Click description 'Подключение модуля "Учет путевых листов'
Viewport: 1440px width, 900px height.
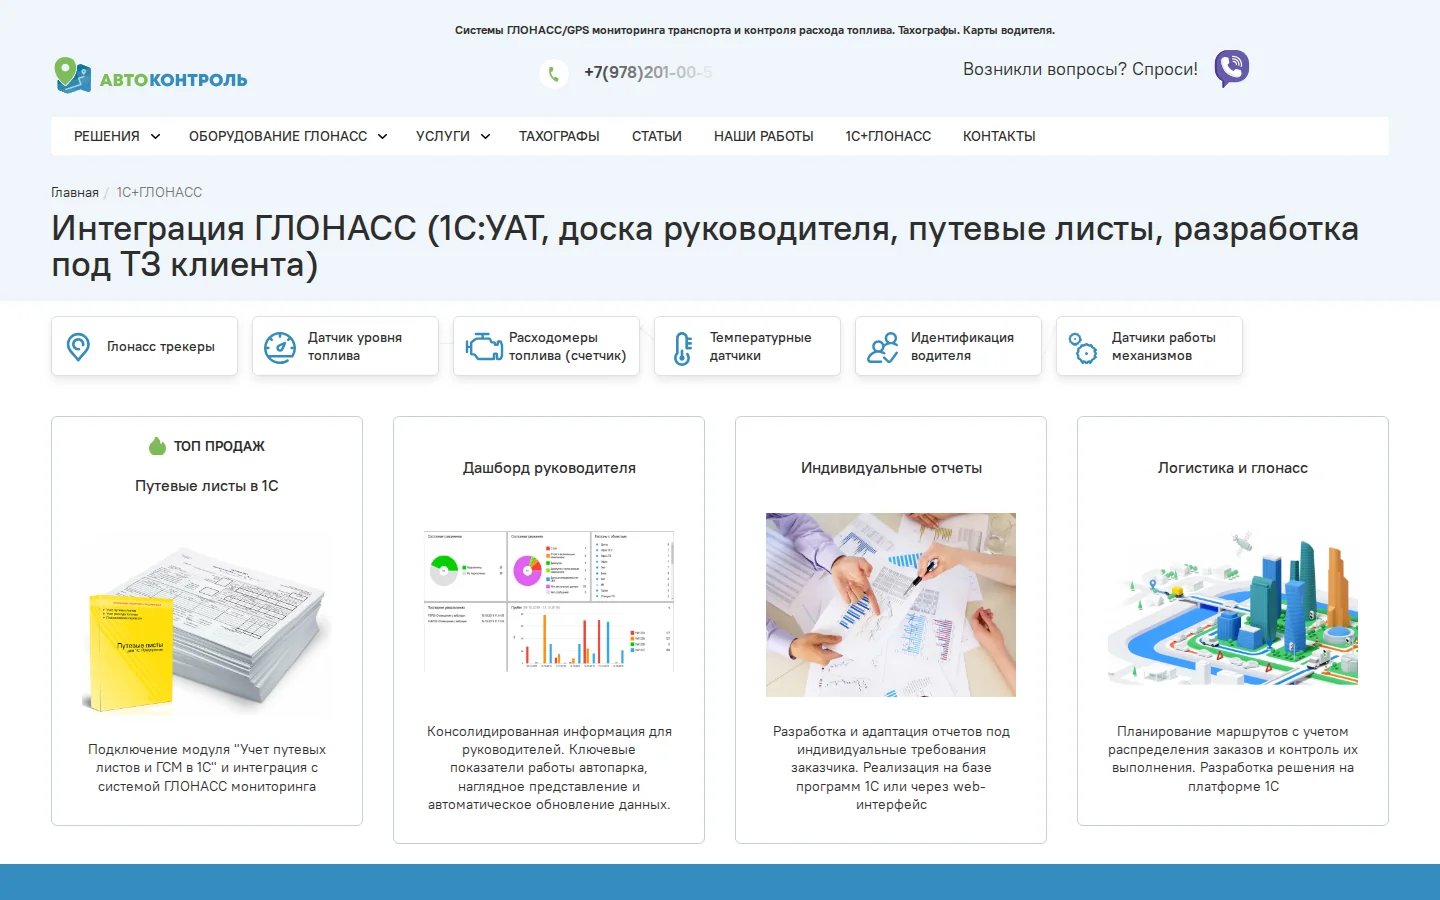[x=207, y=768]
